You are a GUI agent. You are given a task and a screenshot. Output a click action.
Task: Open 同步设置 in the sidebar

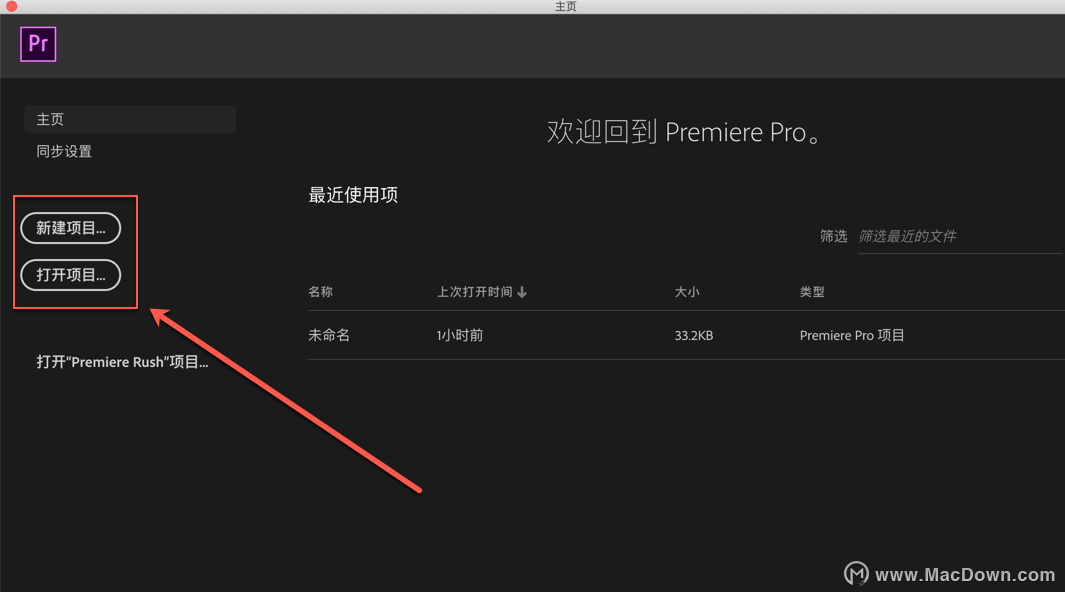click(64, 151)
